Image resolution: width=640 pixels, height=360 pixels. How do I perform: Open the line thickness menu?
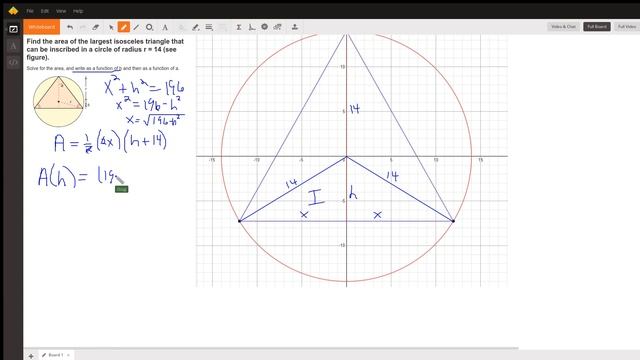click(x=209, y=27)
